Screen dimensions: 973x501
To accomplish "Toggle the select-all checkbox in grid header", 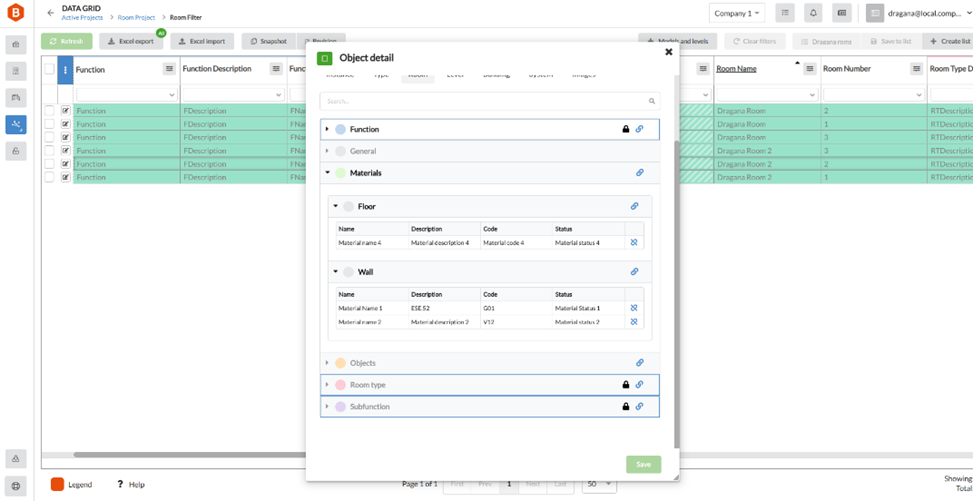I will [50, 70].
